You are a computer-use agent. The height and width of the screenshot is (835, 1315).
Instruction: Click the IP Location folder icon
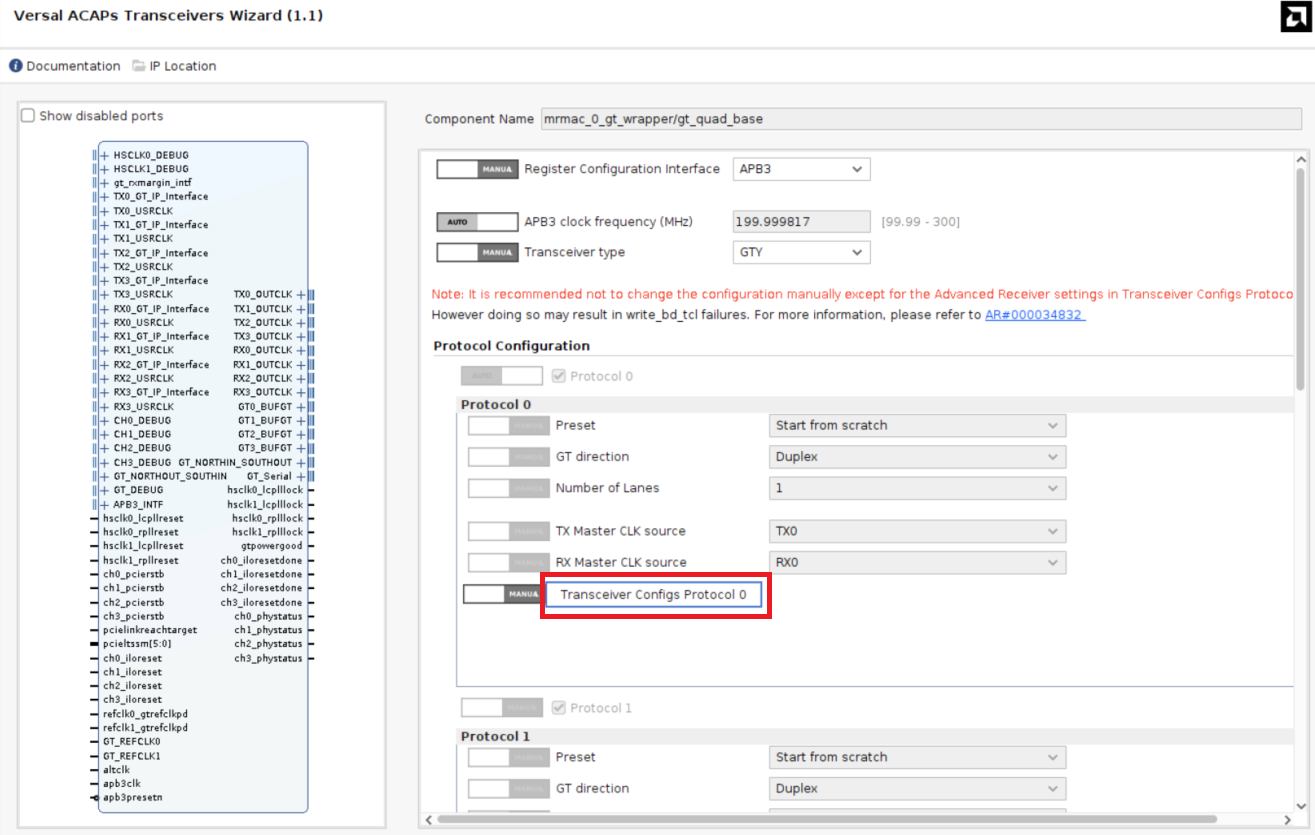(139, 66)
